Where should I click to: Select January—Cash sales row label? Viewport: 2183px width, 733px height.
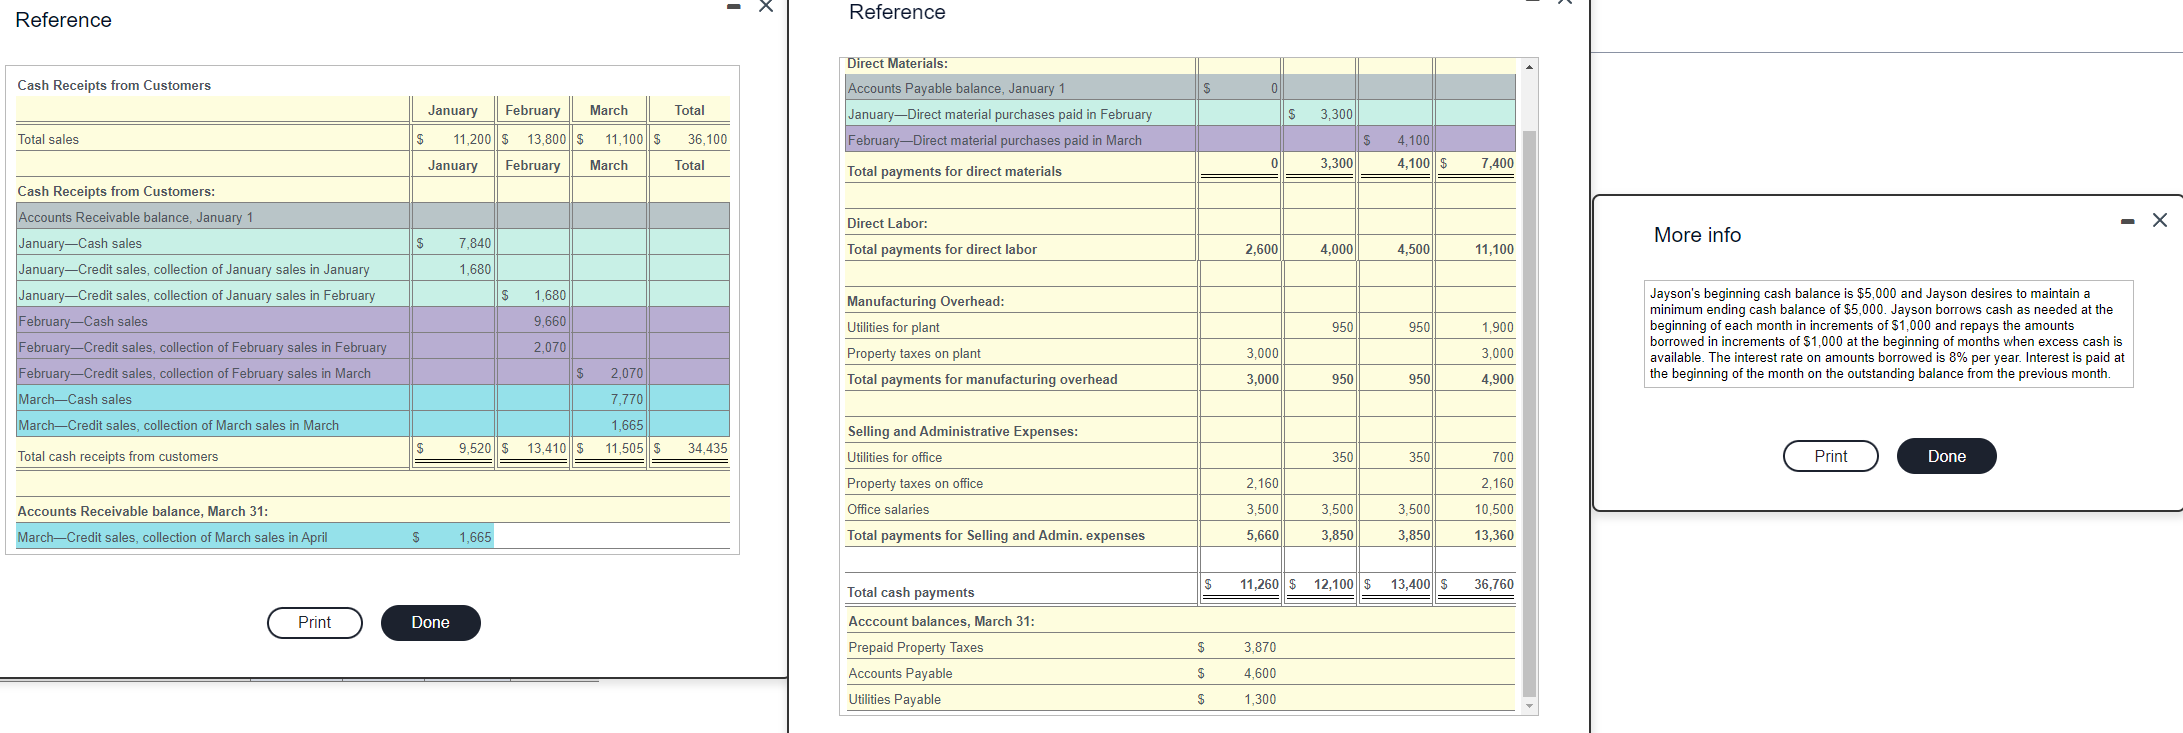pyautogui.click(x=80, y=243)
